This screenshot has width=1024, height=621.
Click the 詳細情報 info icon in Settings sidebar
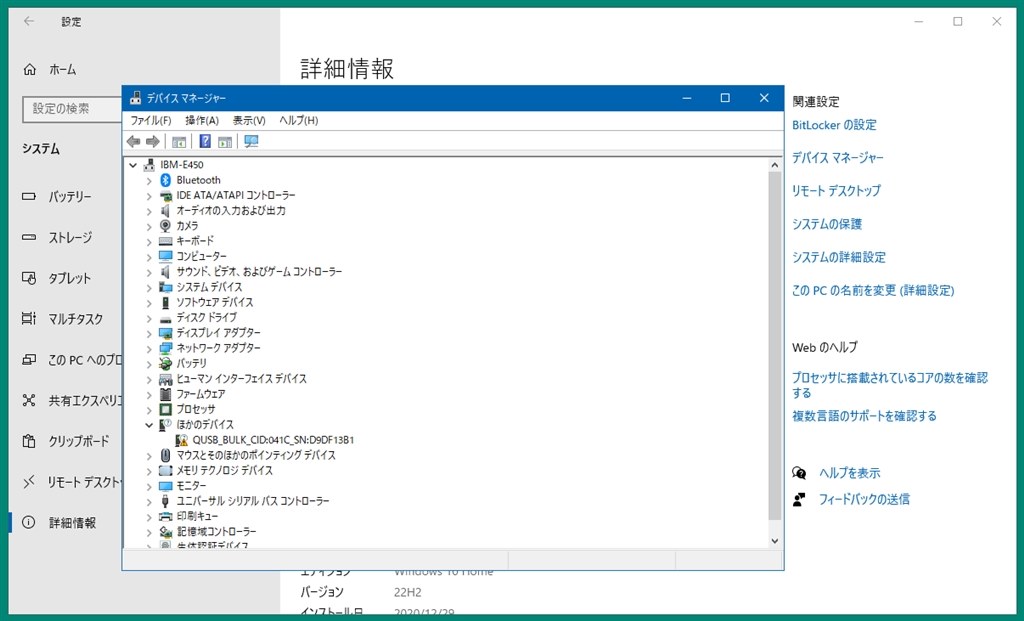tap(29, 522)
